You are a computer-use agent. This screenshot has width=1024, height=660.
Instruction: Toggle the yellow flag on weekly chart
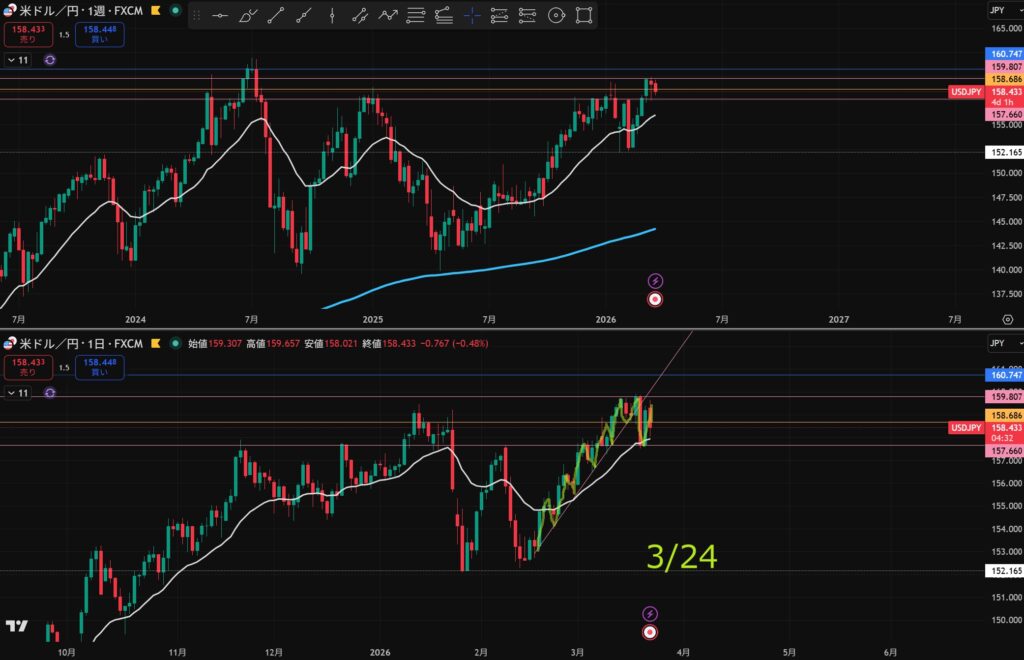tap(157, 10)
